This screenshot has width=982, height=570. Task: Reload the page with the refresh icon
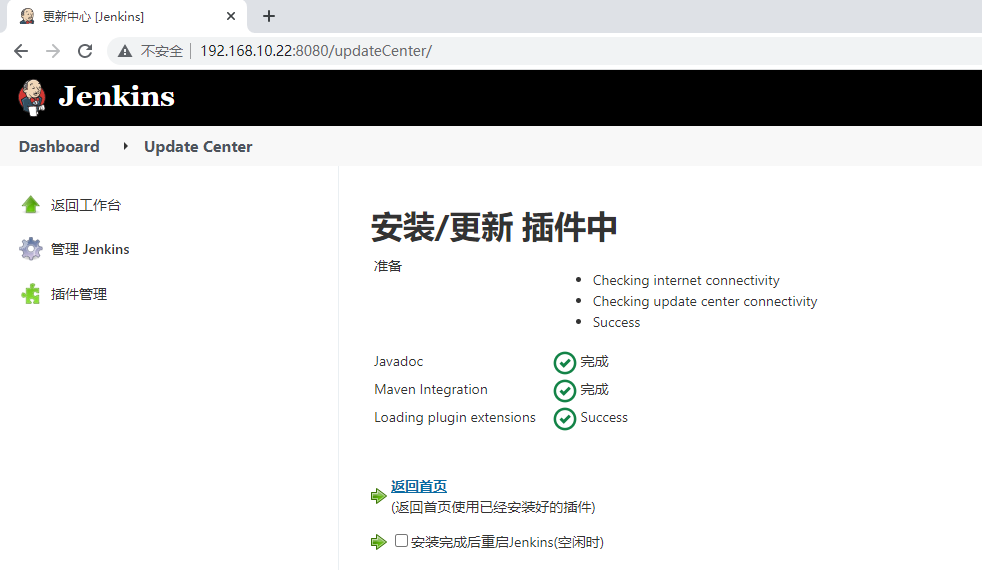(85, 51)
